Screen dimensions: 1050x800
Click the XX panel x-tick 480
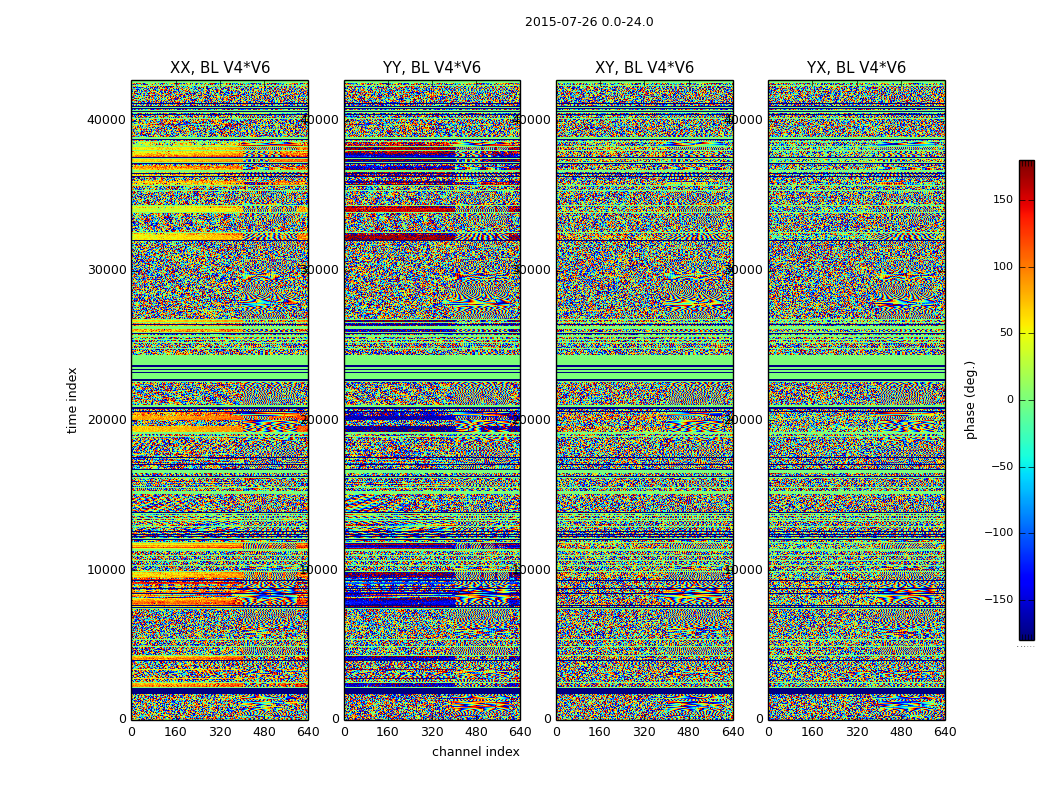[x=264, y=732]
